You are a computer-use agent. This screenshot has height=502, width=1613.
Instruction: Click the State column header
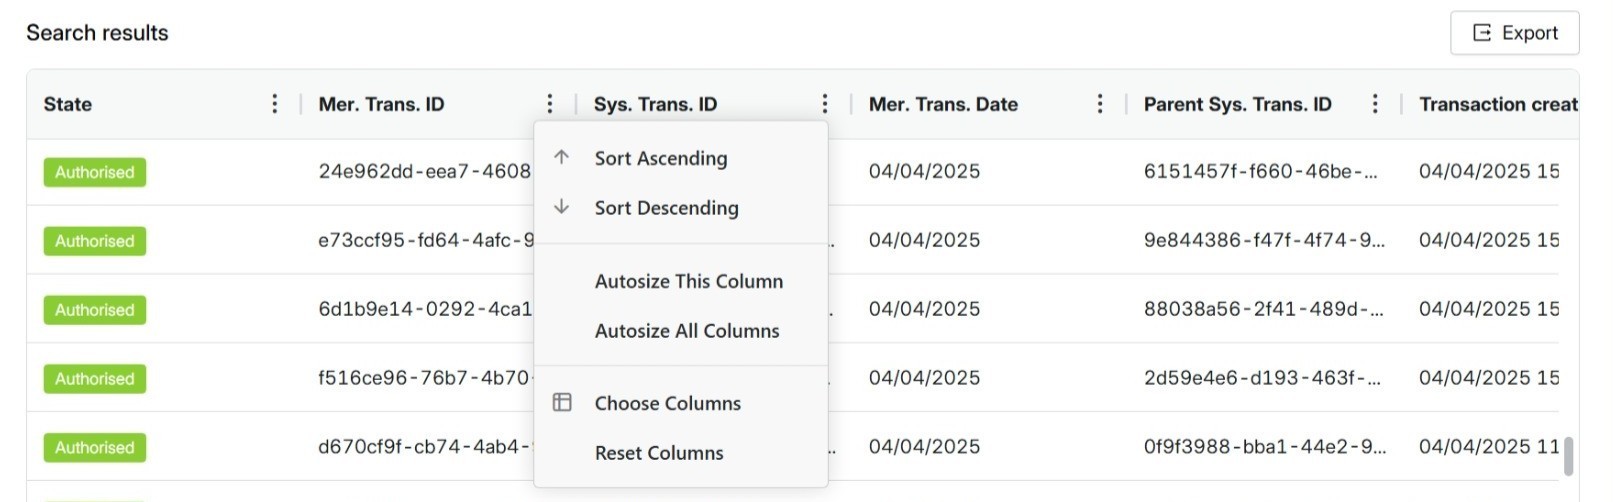coord(68,104)
